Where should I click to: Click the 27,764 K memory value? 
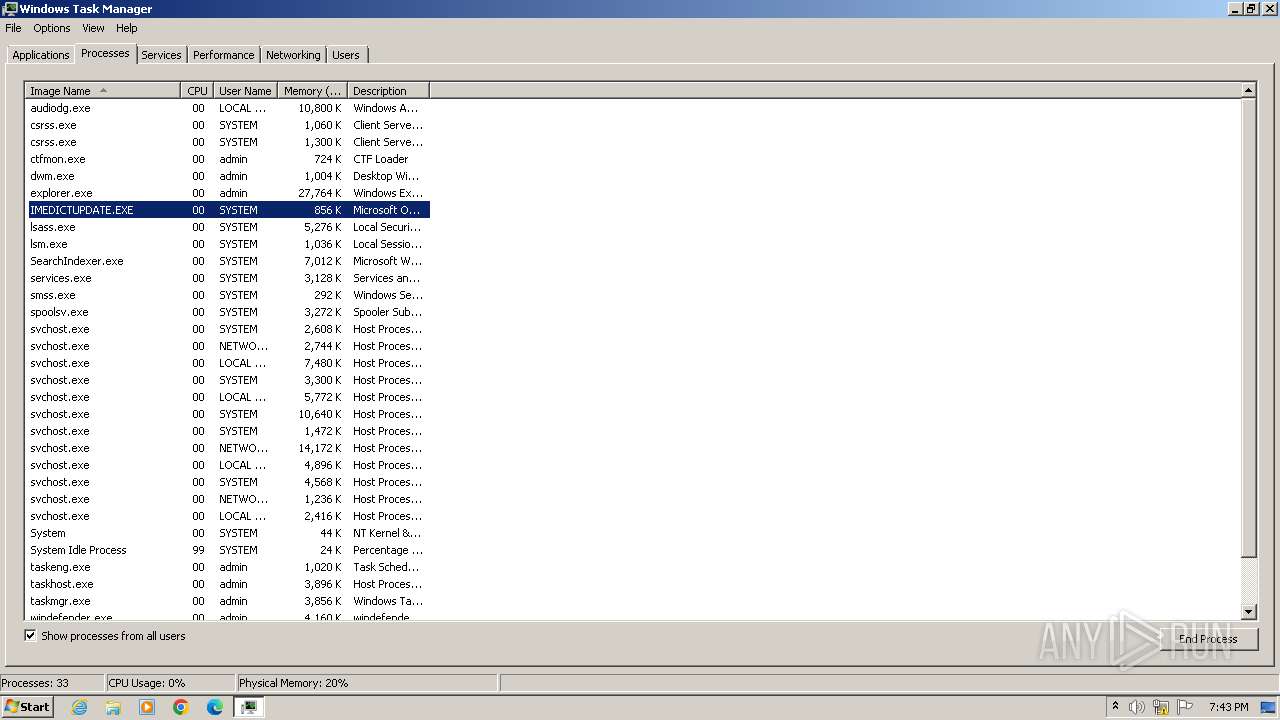tap(320, 193)
